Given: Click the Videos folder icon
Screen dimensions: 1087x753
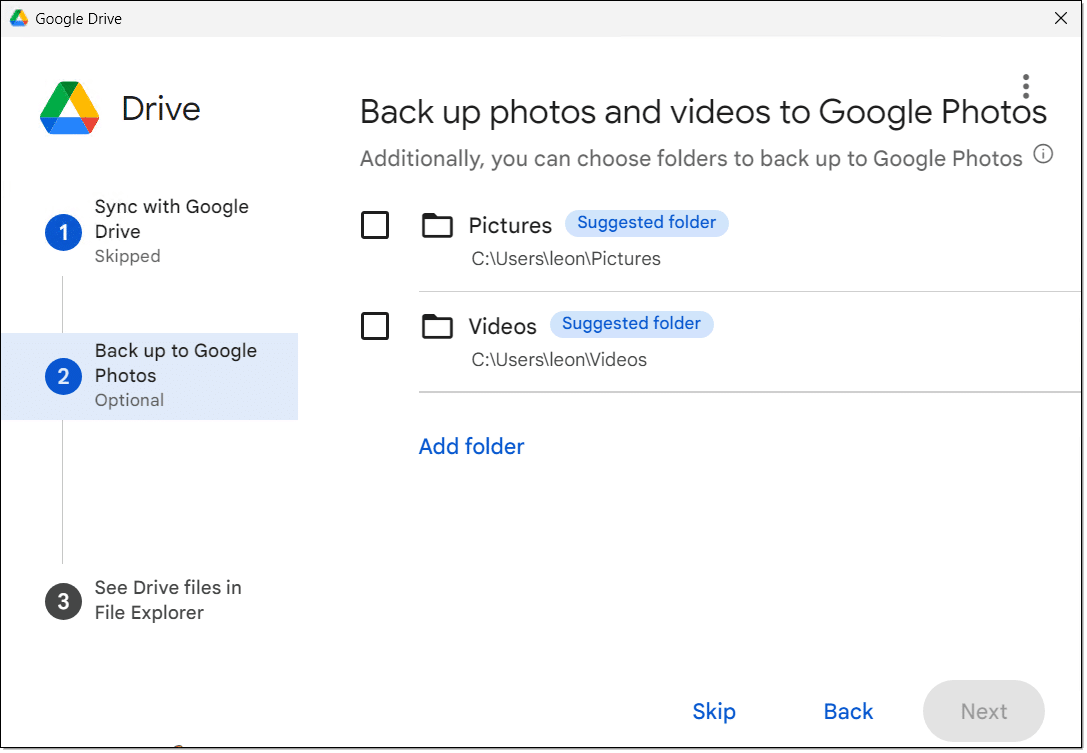Looking at the screenshot, I should tap(437, 326).
